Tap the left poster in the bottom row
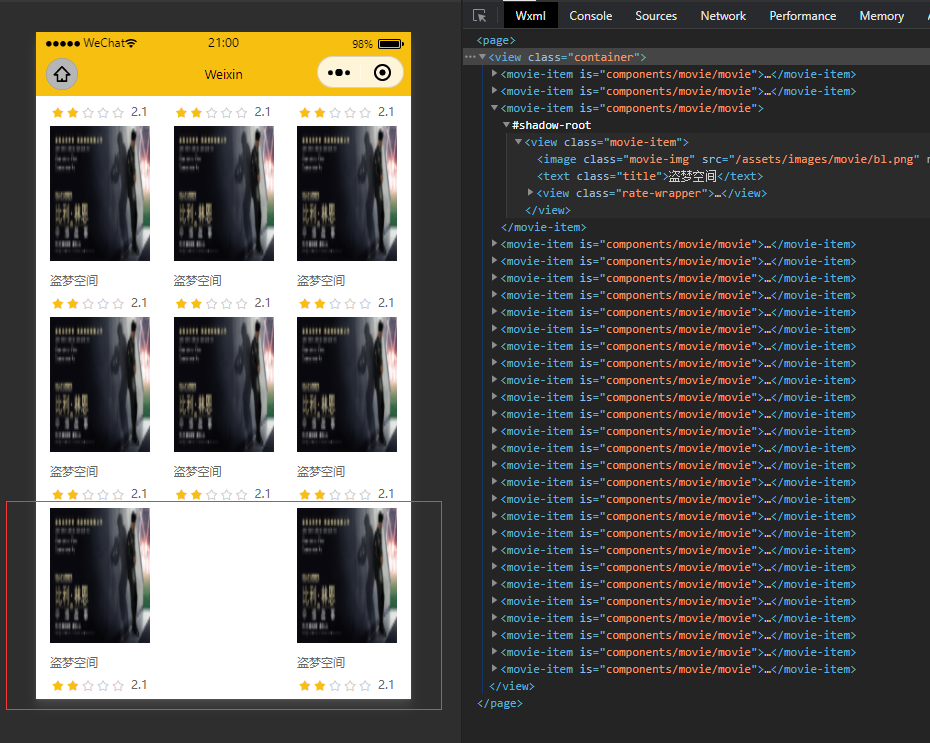The image size is (930, 743). click(x=100, y=575)
